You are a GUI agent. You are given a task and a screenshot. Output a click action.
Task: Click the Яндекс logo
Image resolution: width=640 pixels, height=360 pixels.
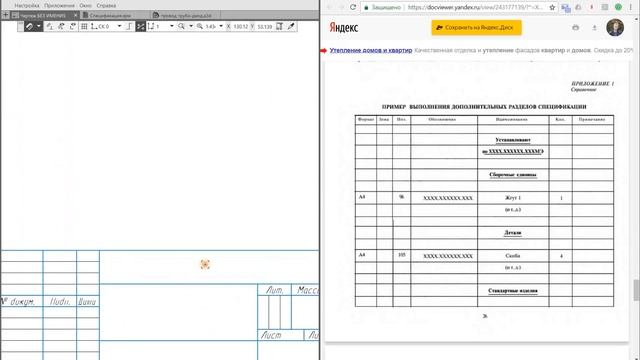(344, 27)
